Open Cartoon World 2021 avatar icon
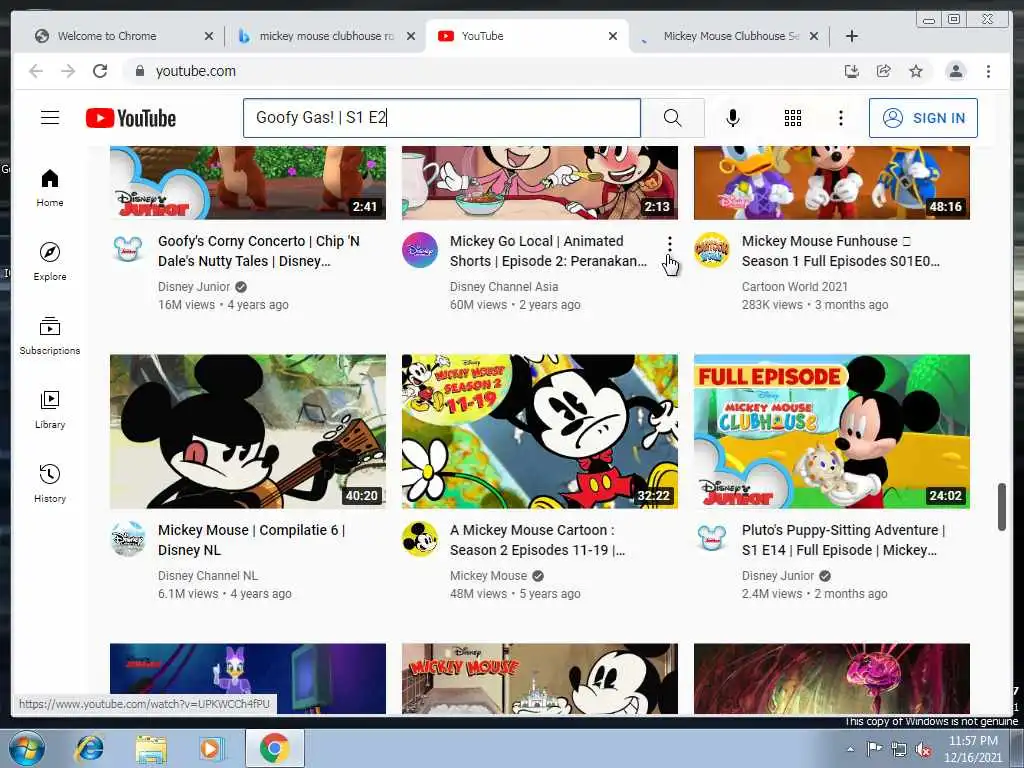 712,249
